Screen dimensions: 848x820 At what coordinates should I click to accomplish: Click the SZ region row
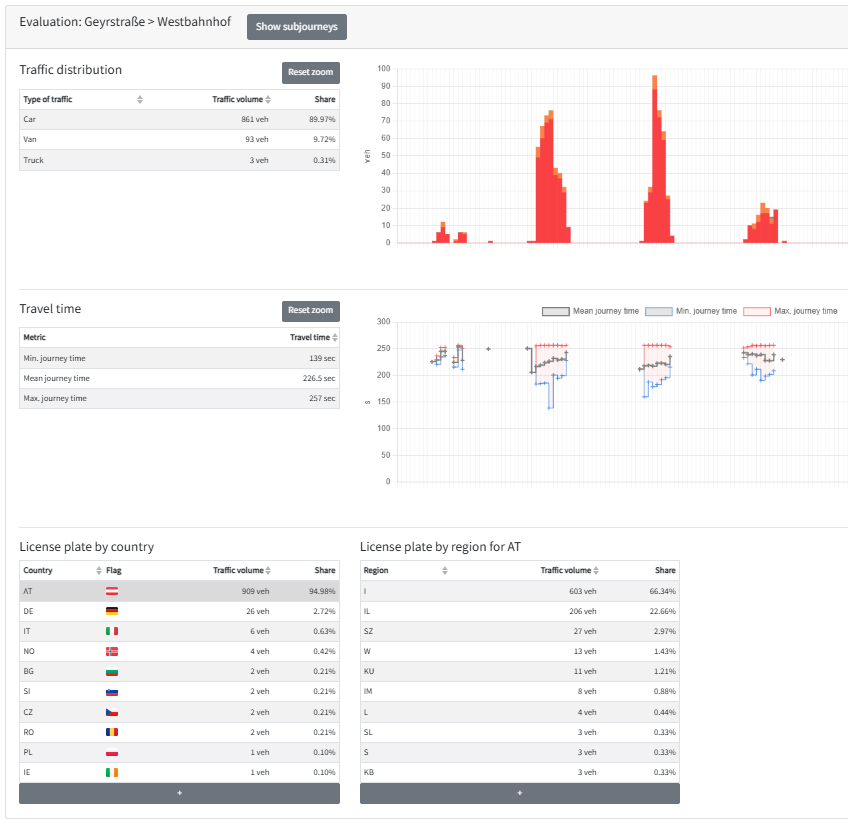(x=520, y=631)
